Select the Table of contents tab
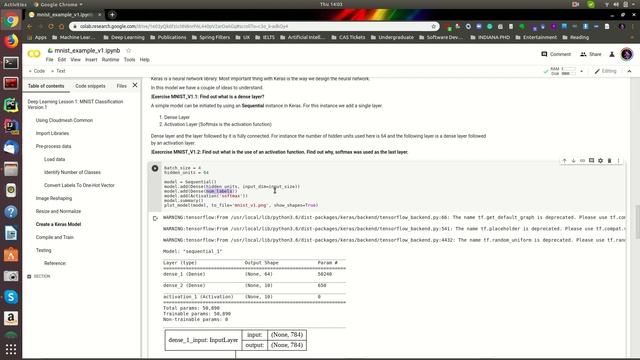 (46, 86)
